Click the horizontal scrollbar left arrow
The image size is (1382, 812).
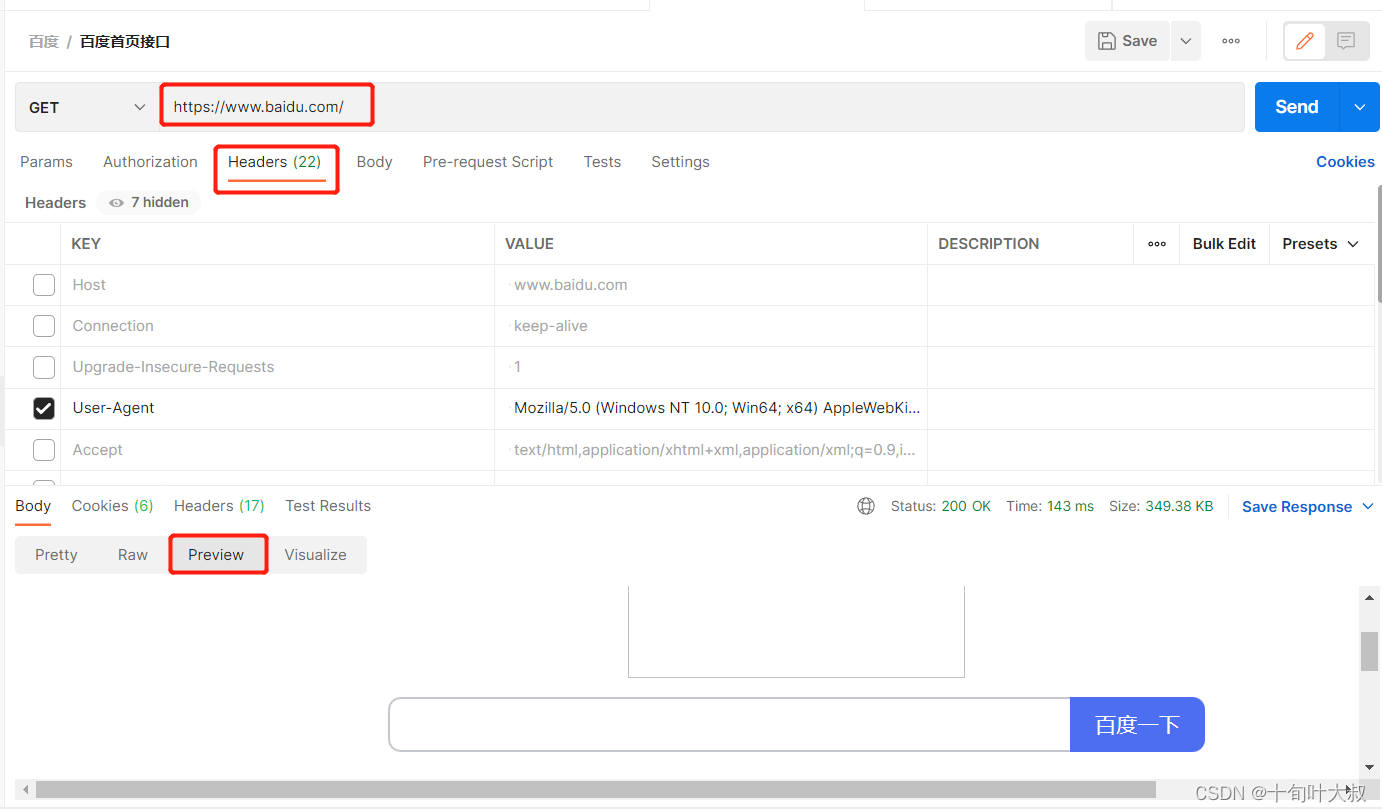pos(25,790)
